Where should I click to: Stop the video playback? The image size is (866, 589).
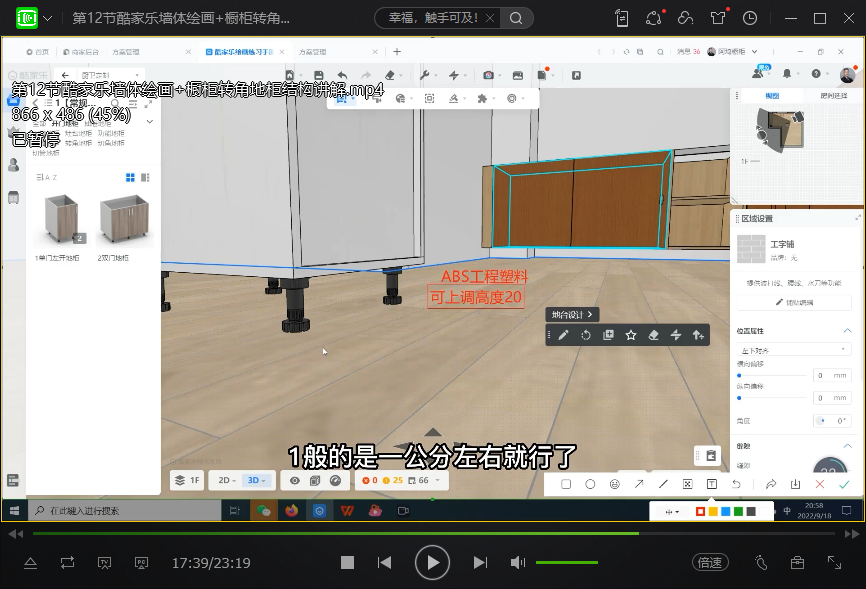(347, 562)
